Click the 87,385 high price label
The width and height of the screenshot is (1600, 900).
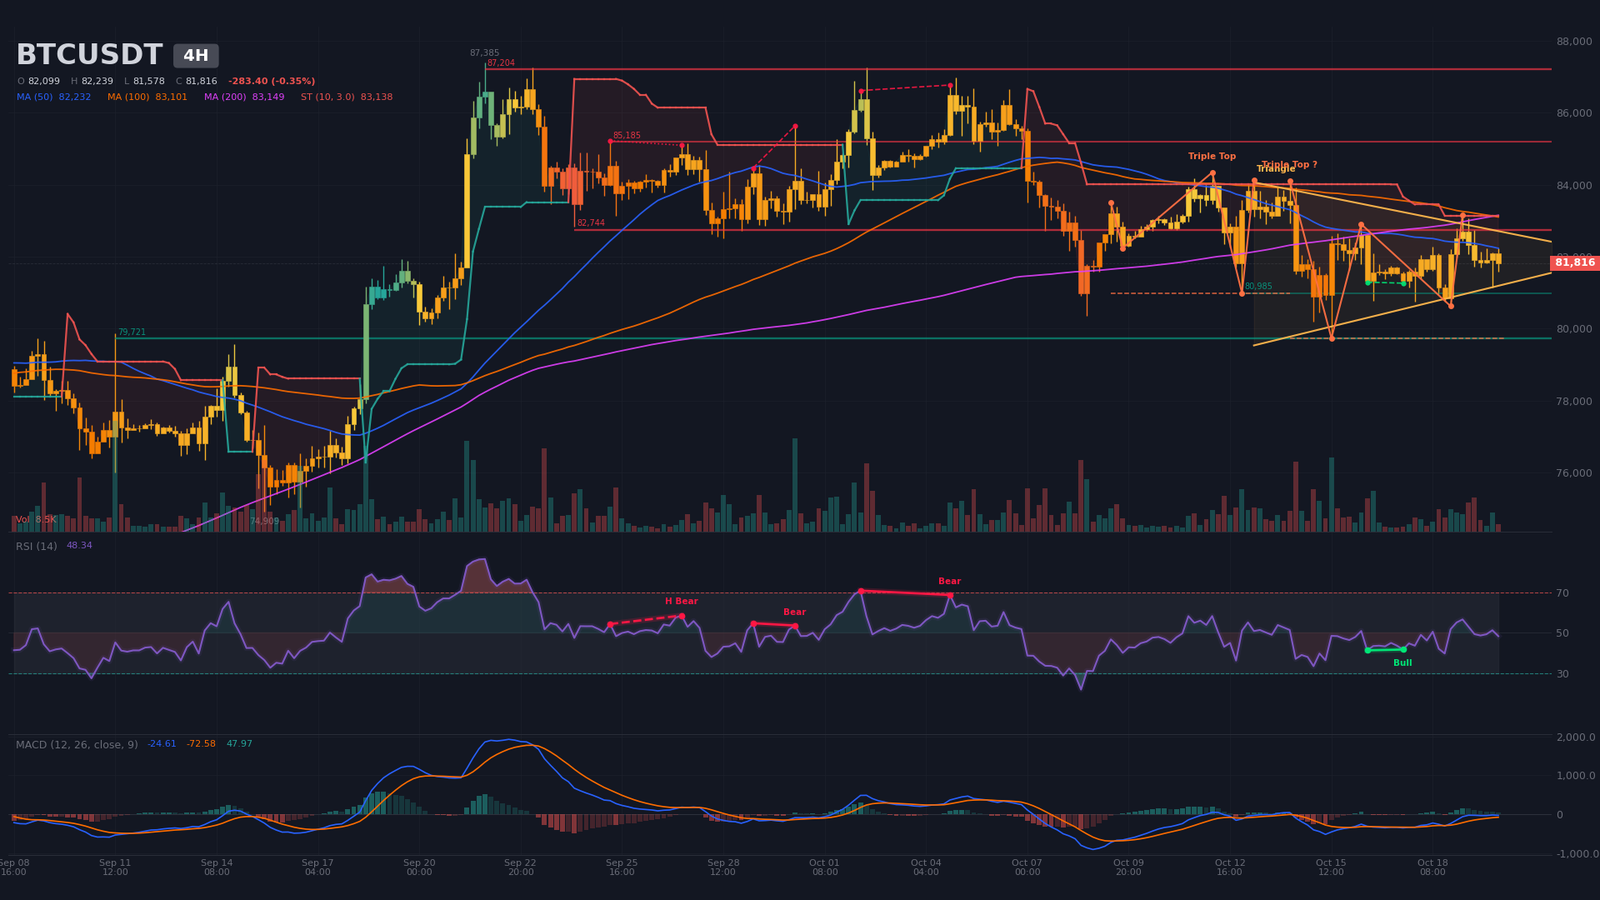484,53
